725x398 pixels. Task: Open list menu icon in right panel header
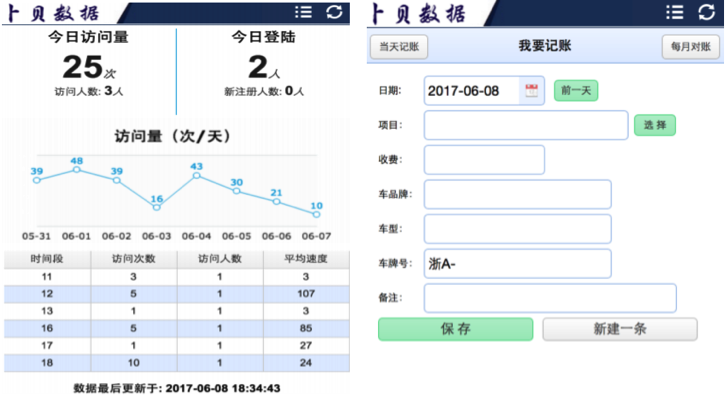click(x=675, y=12)
